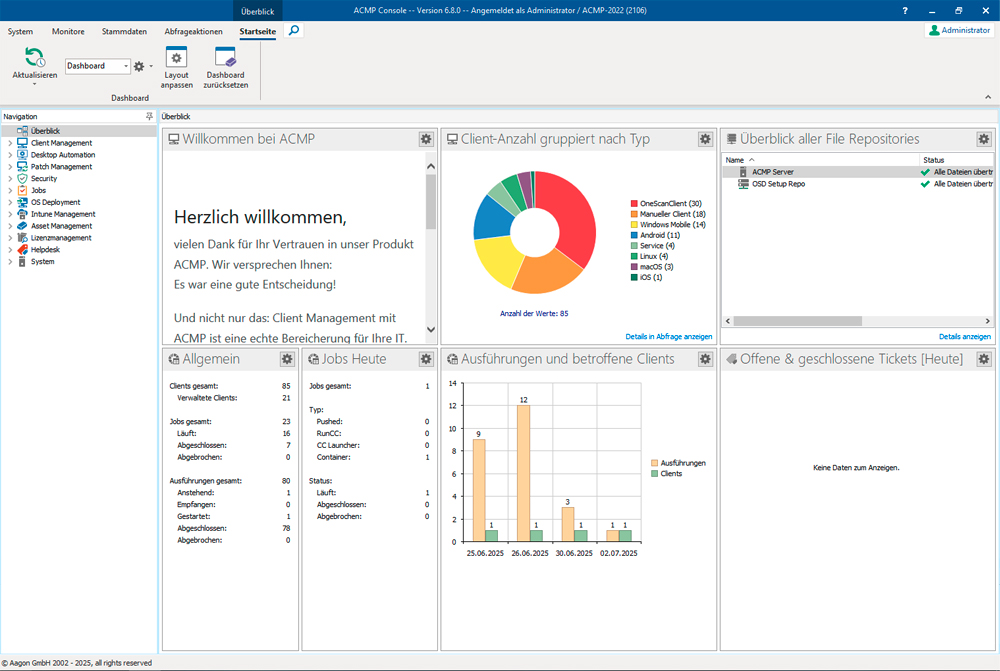Click the 26.06.2025 Ausführungen bar

click(x=523, y=473)
